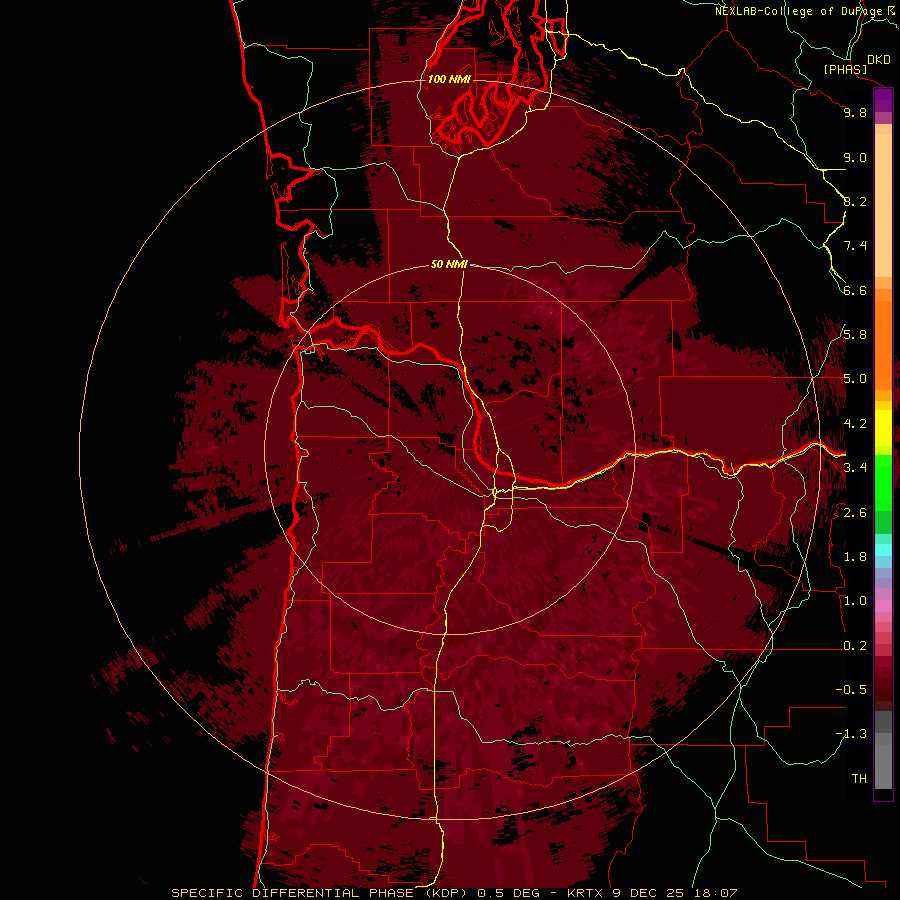
Task: Click the 0.2 value on the scale
Action: tap(855, 646)
